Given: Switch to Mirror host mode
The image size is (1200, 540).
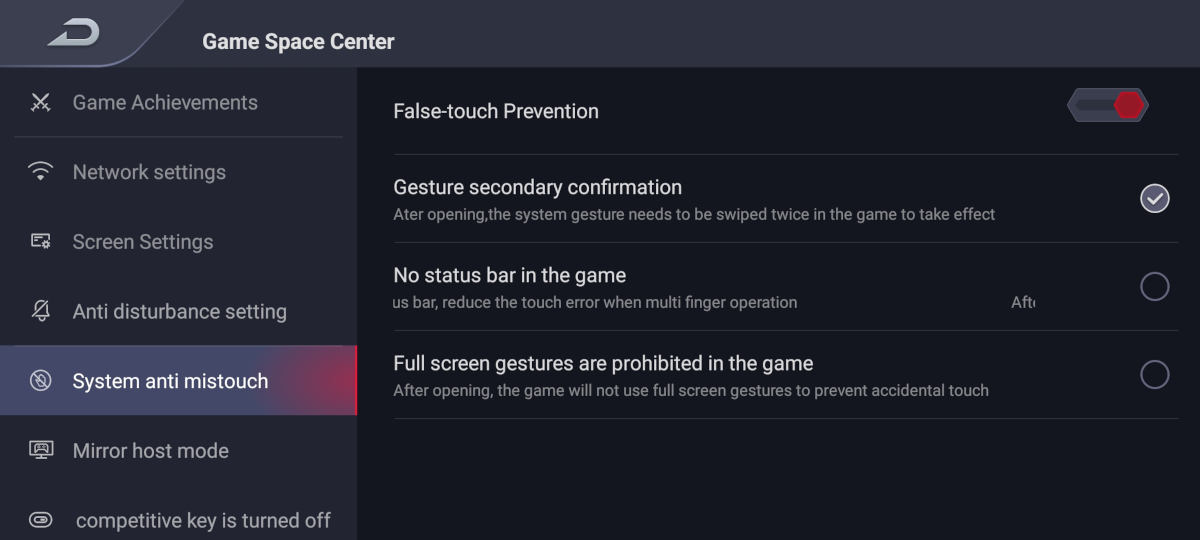Looking at the screenshot, I should 151,451.
